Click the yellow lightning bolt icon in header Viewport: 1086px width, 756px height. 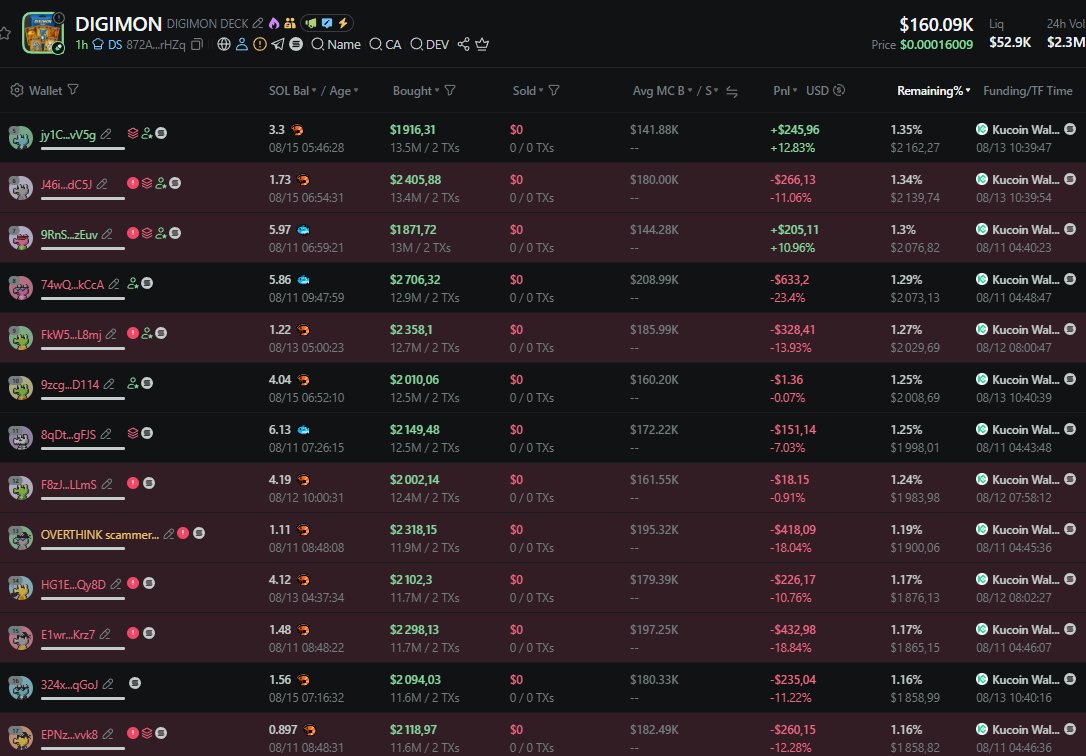(x=343, y=24)
